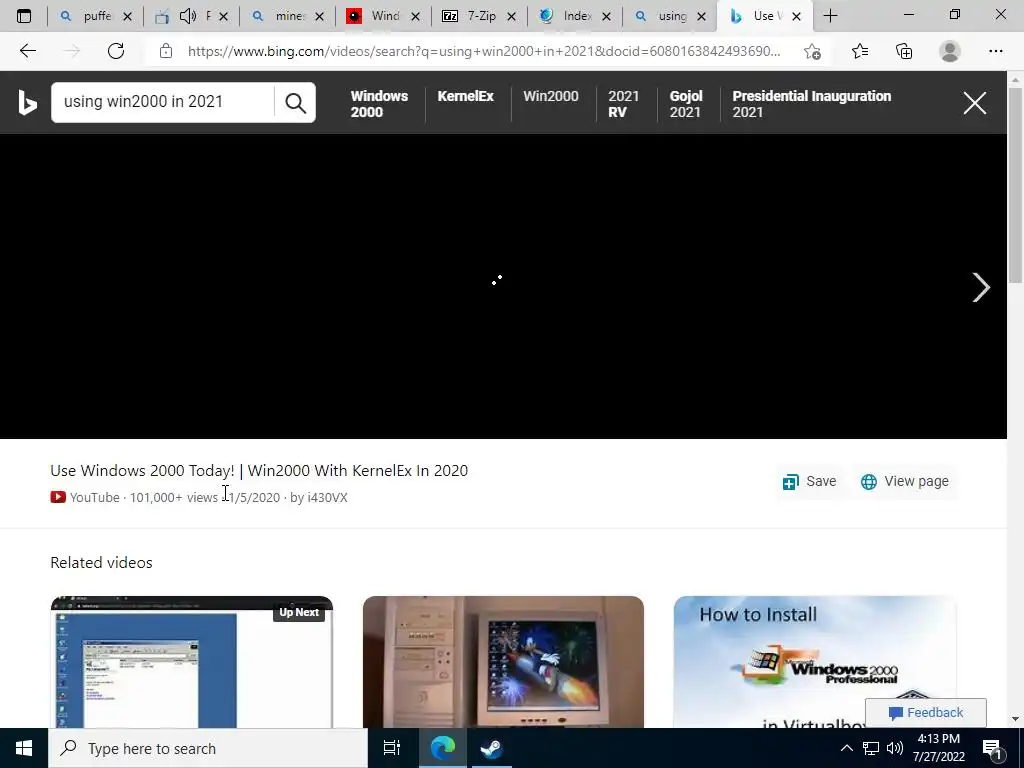Select the Gojol 2021 suggestion

[685, 104]
